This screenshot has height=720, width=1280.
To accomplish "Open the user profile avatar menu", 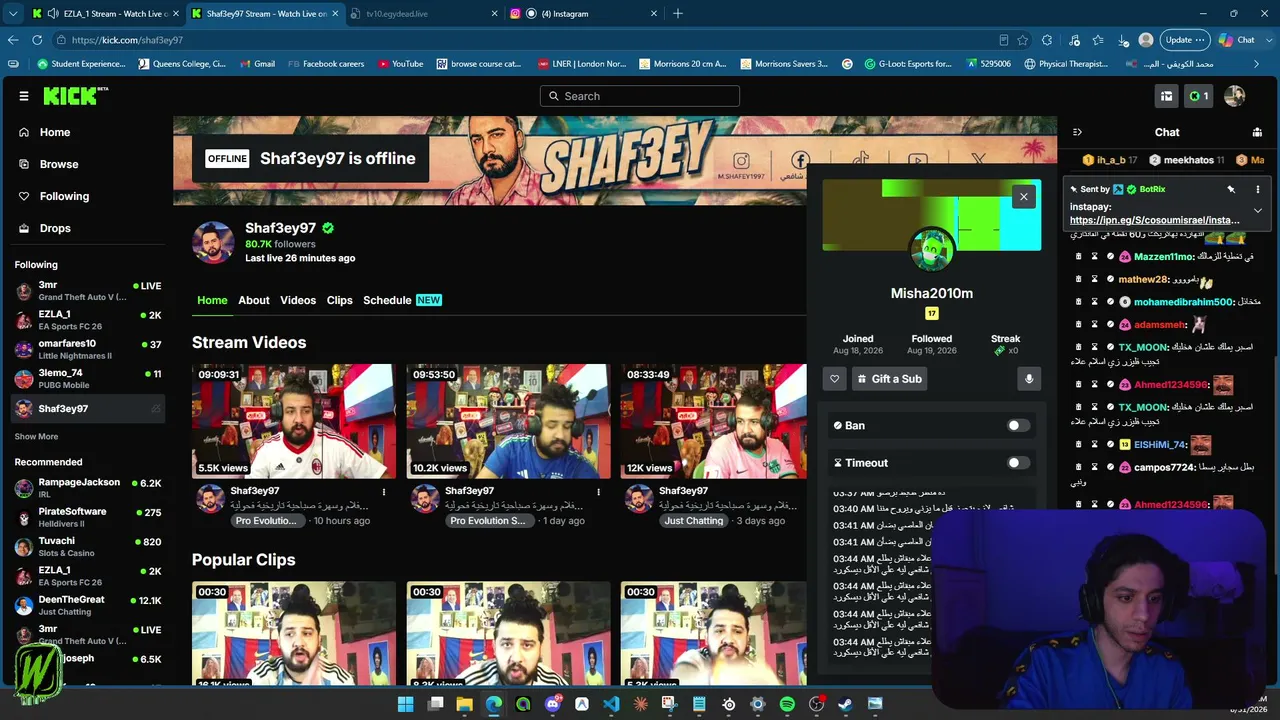I will [1235, 96].
